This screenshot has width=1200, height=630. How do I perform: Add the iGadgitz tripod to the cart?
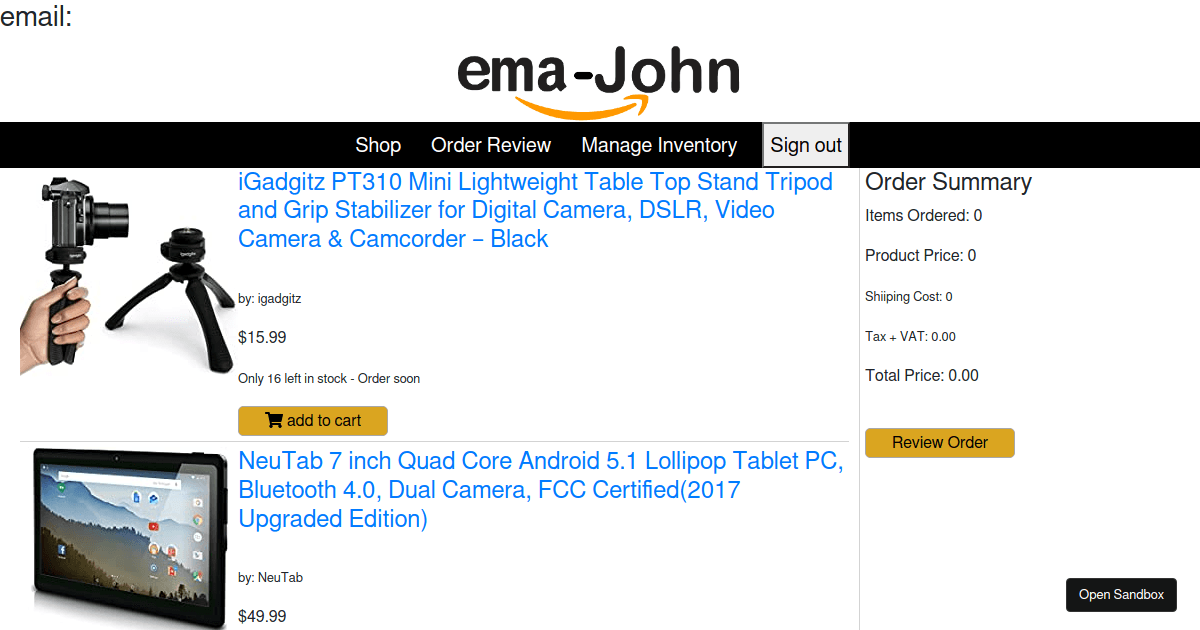pyautogui.click(x=313, y=420)
